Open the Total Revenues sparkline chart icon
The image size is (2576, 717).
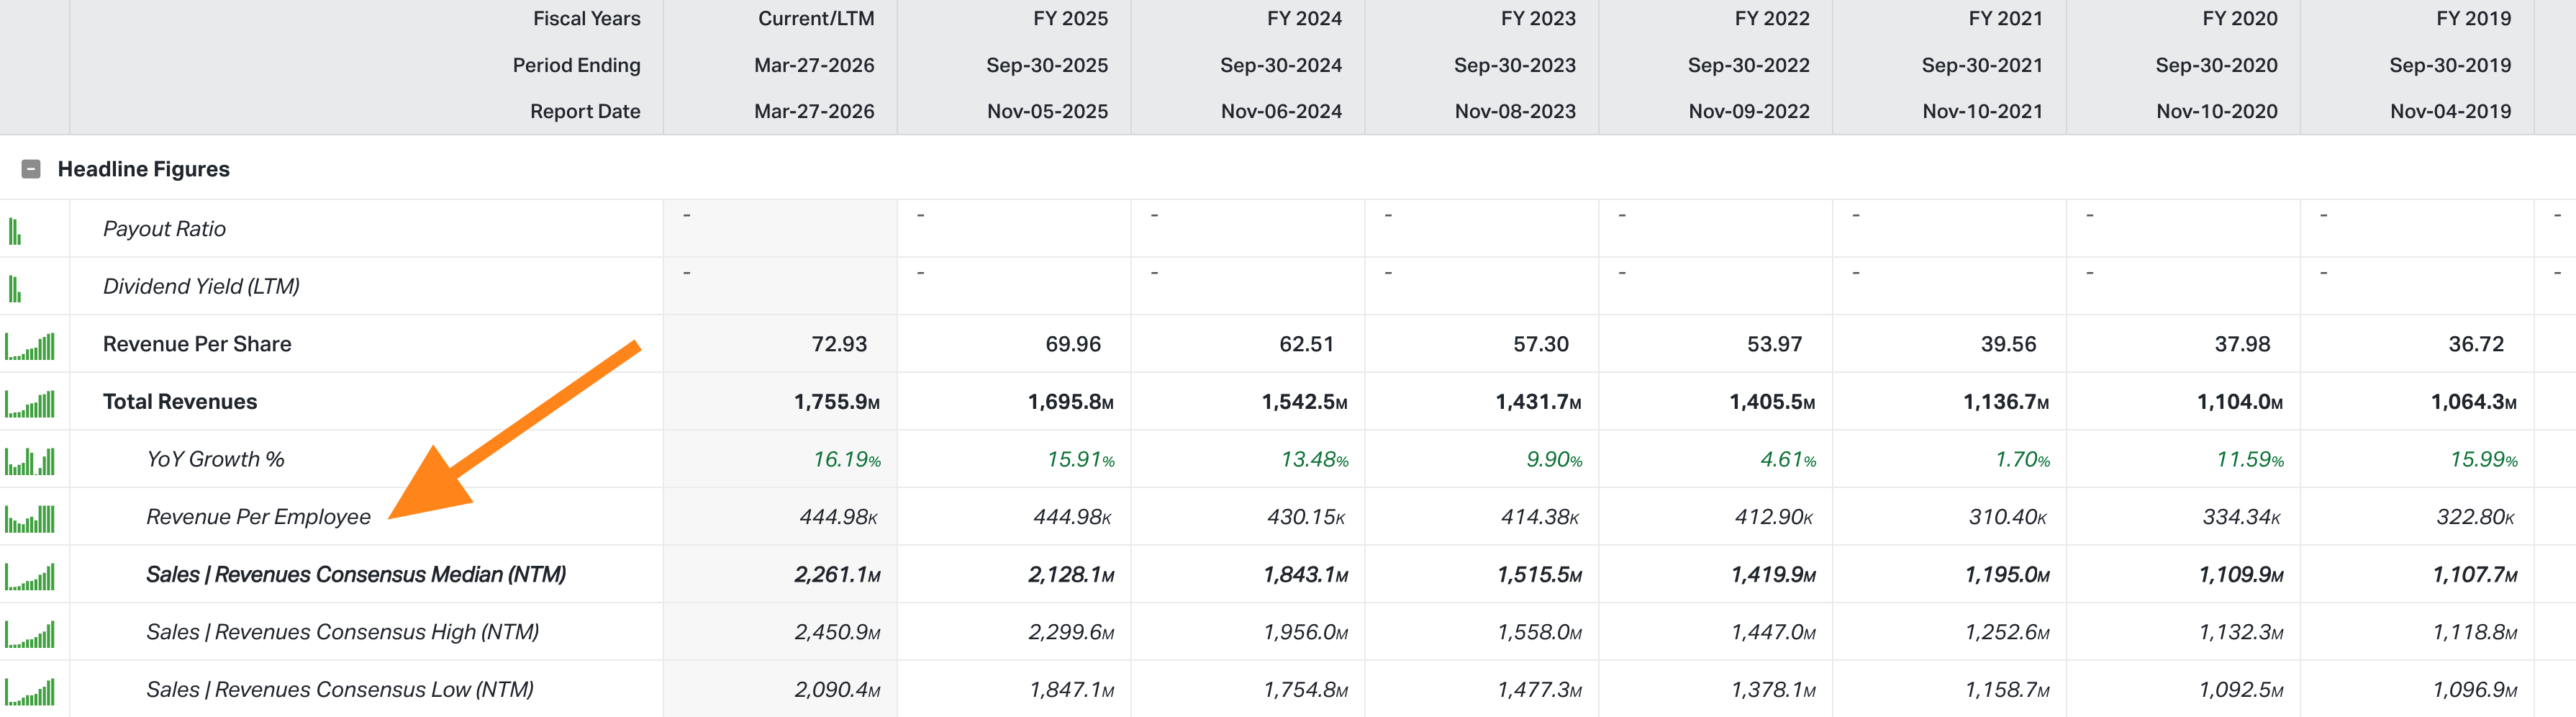tap(30, 404)
